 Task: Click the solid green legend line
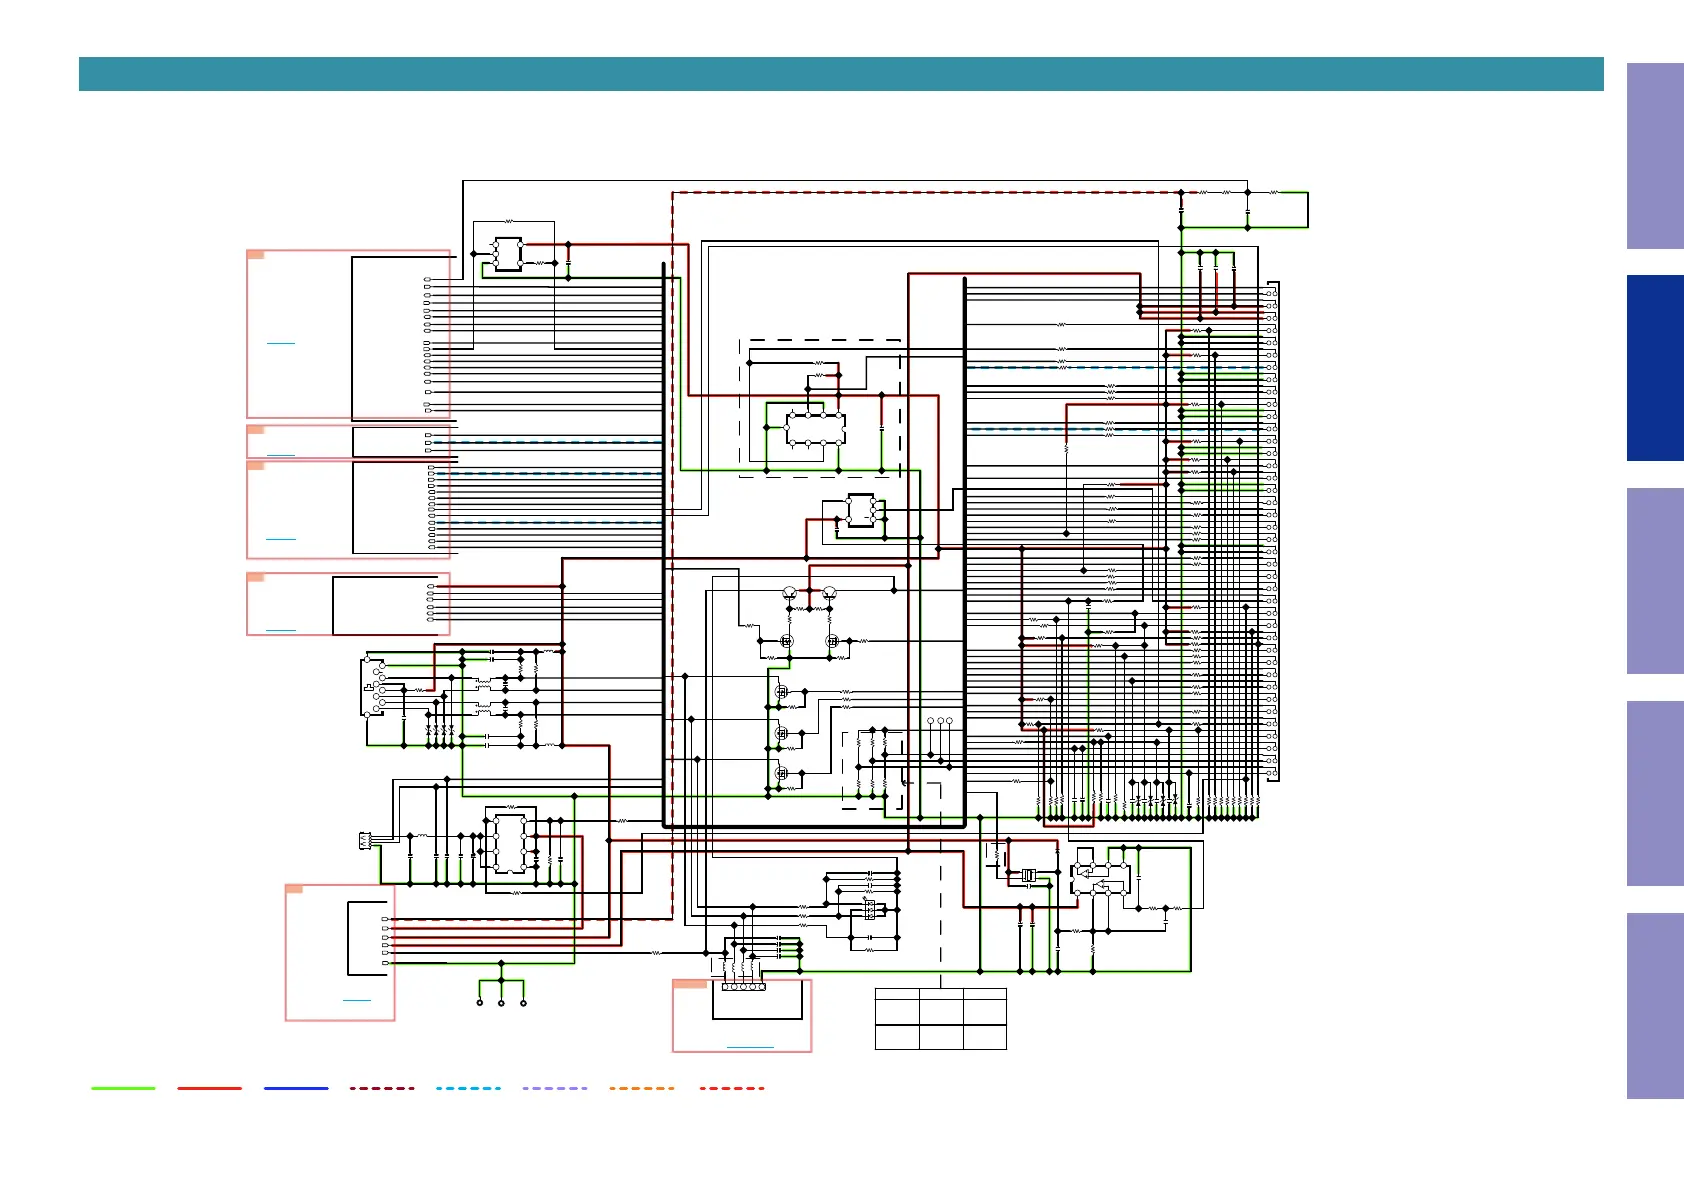tap(123, 1088)
